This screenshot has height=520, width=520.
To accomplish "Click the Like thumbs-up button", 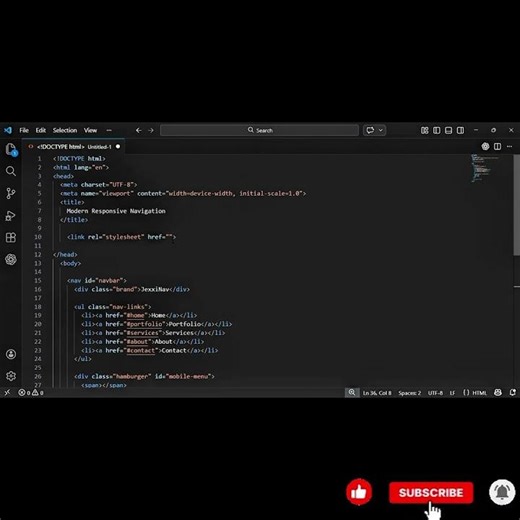I will (x=359, y=492).
